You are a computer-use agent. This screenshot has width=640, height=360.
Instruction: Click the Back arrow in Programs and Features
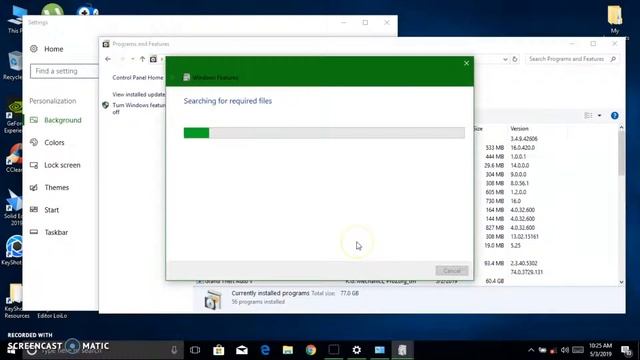coord(108,59)
